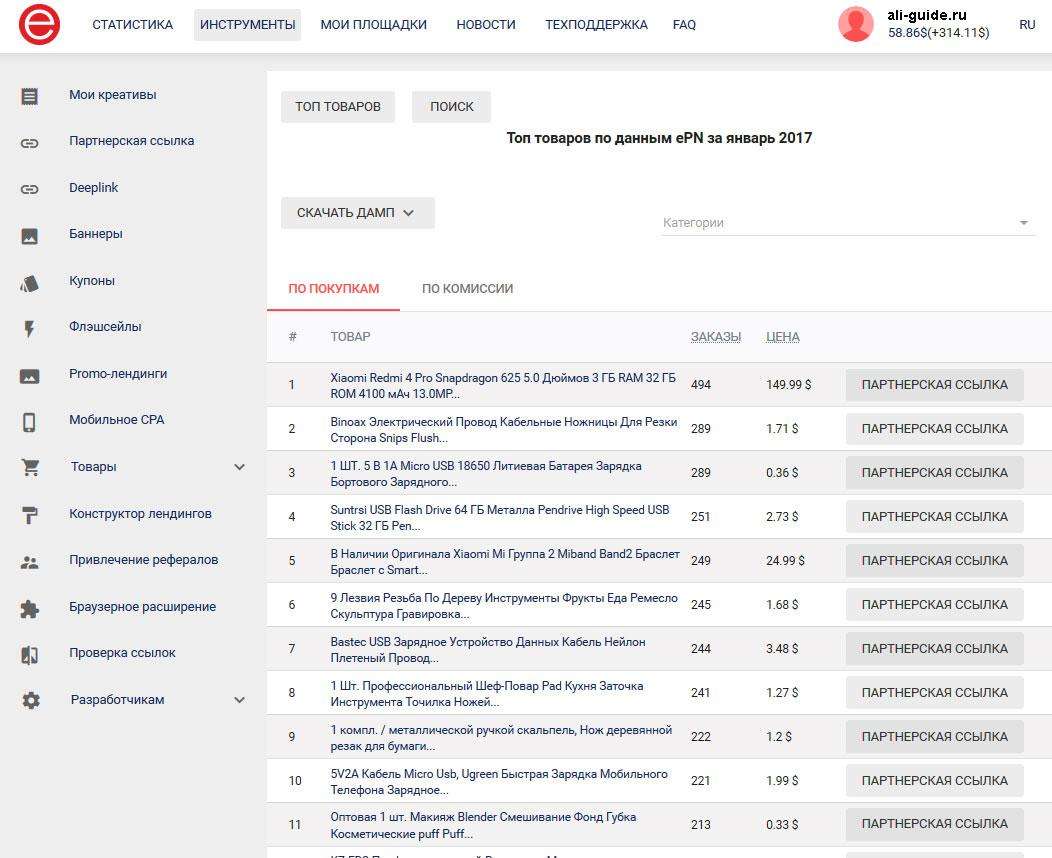
Task: Click the 494 orders value
Action: 701,385
